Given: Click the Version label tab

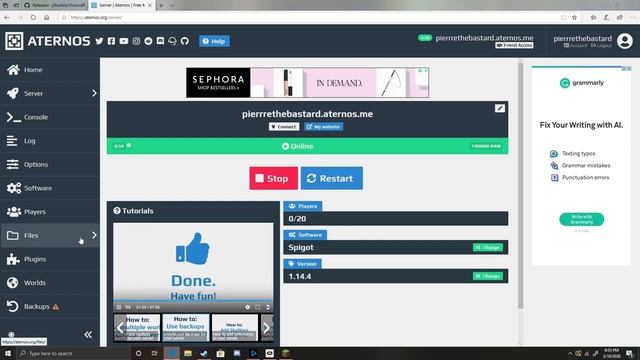Looking at the screenshot, I should coord(302,264).
